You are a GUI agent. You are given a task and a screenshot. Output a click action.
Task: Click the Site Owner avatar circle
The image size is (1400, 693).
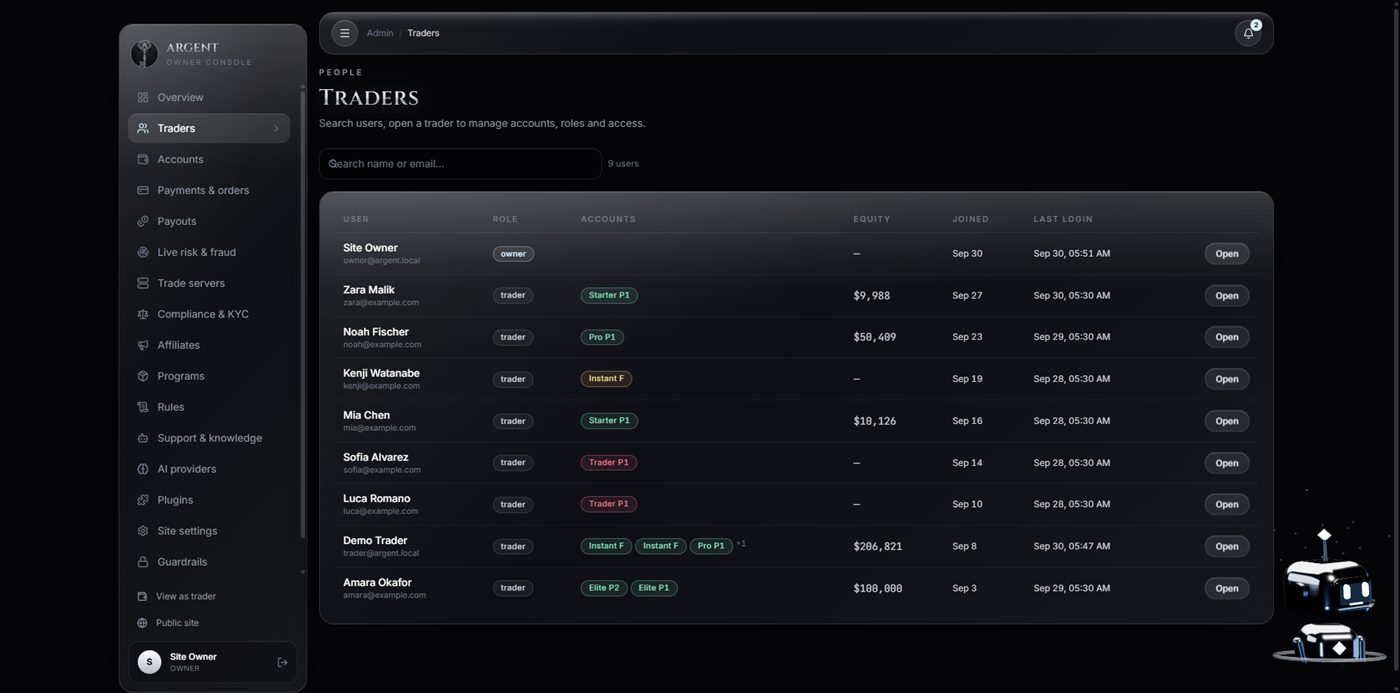[x=149, y=662]
